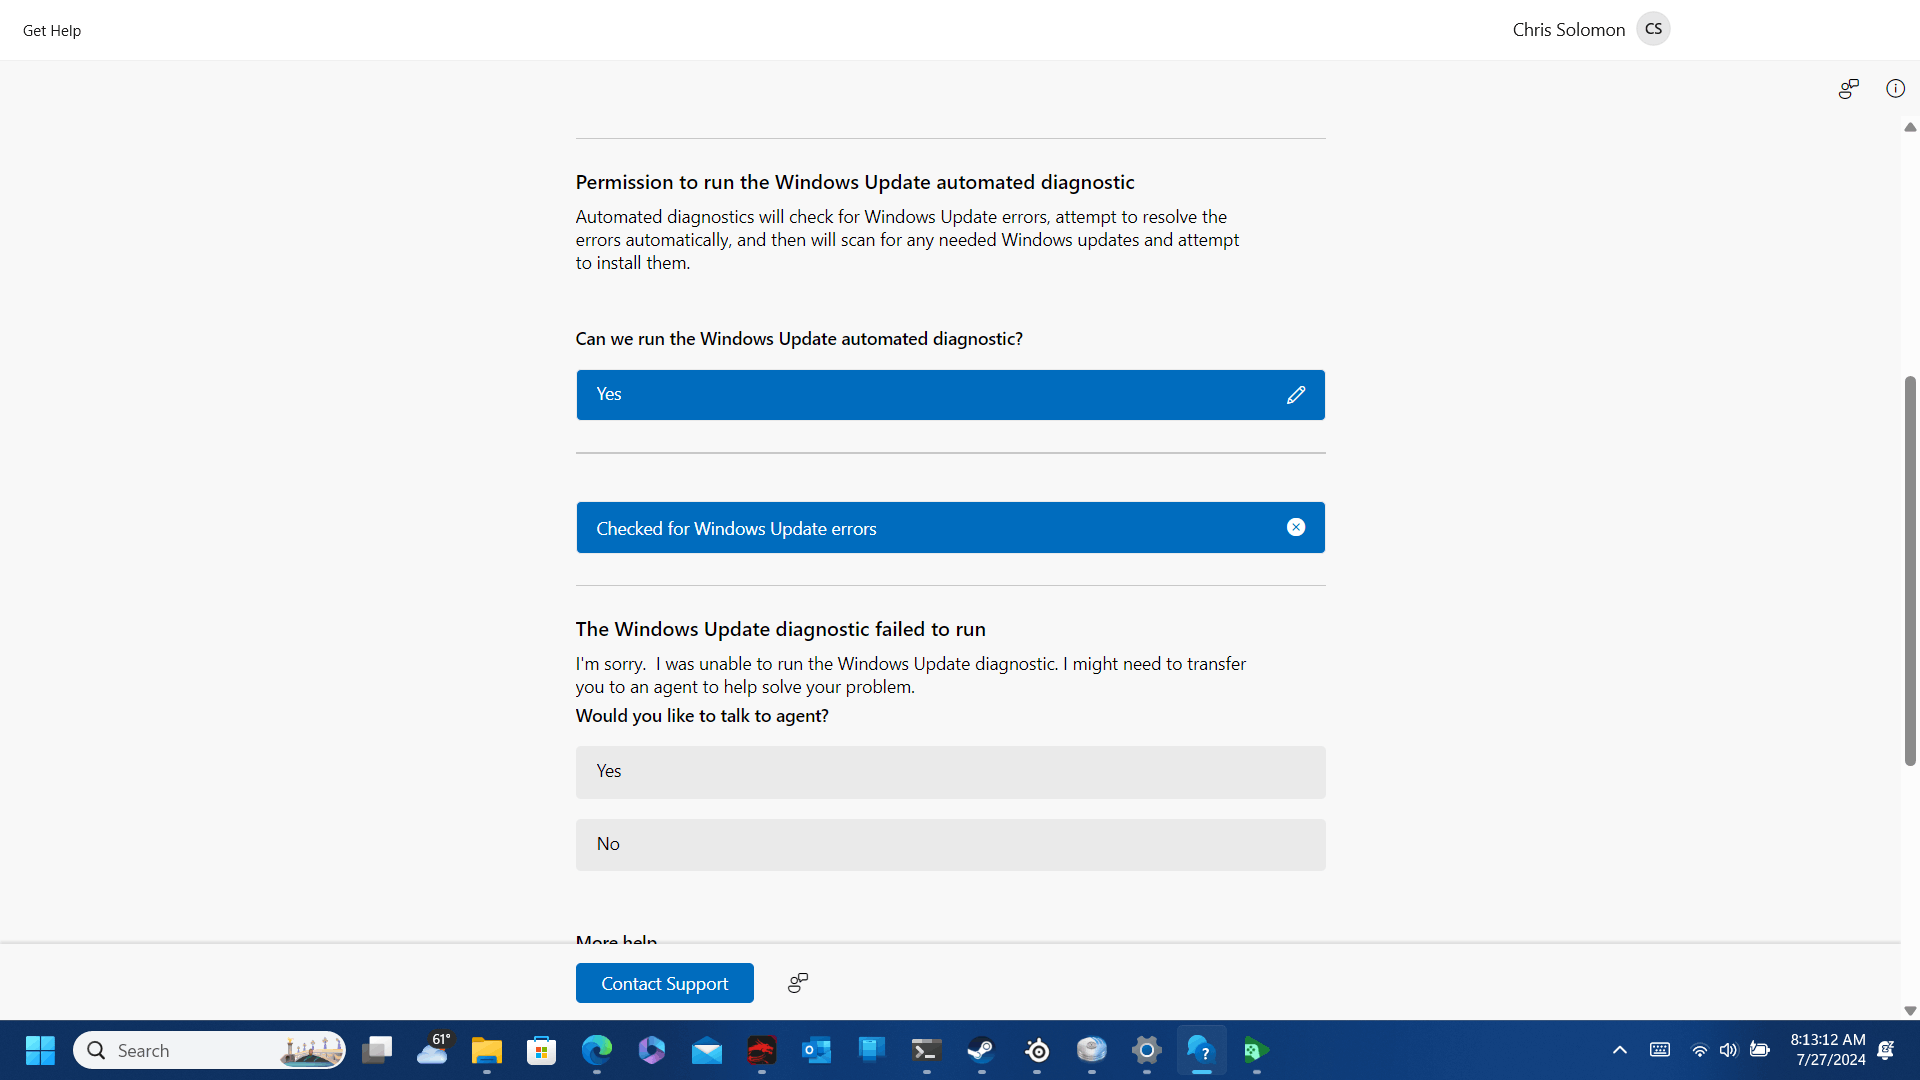1920x1080 pixels.
Task: Click the scroll down arrow of the page
Action: 1910,1011
